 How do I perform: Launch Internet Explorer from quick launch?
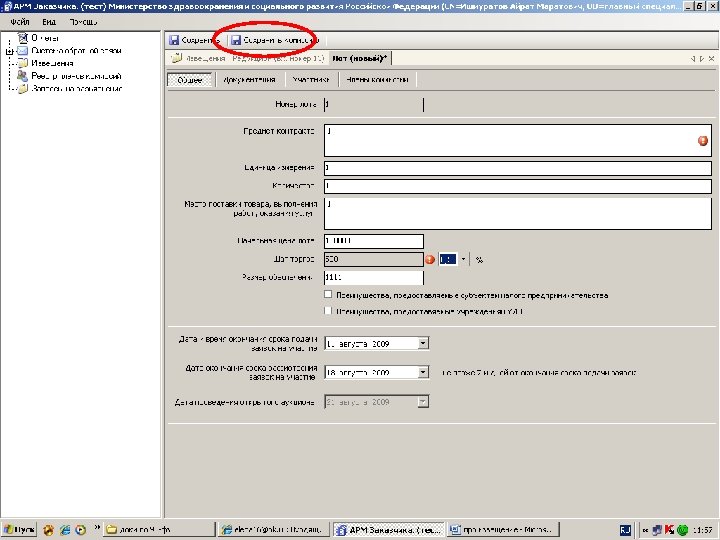65,530
